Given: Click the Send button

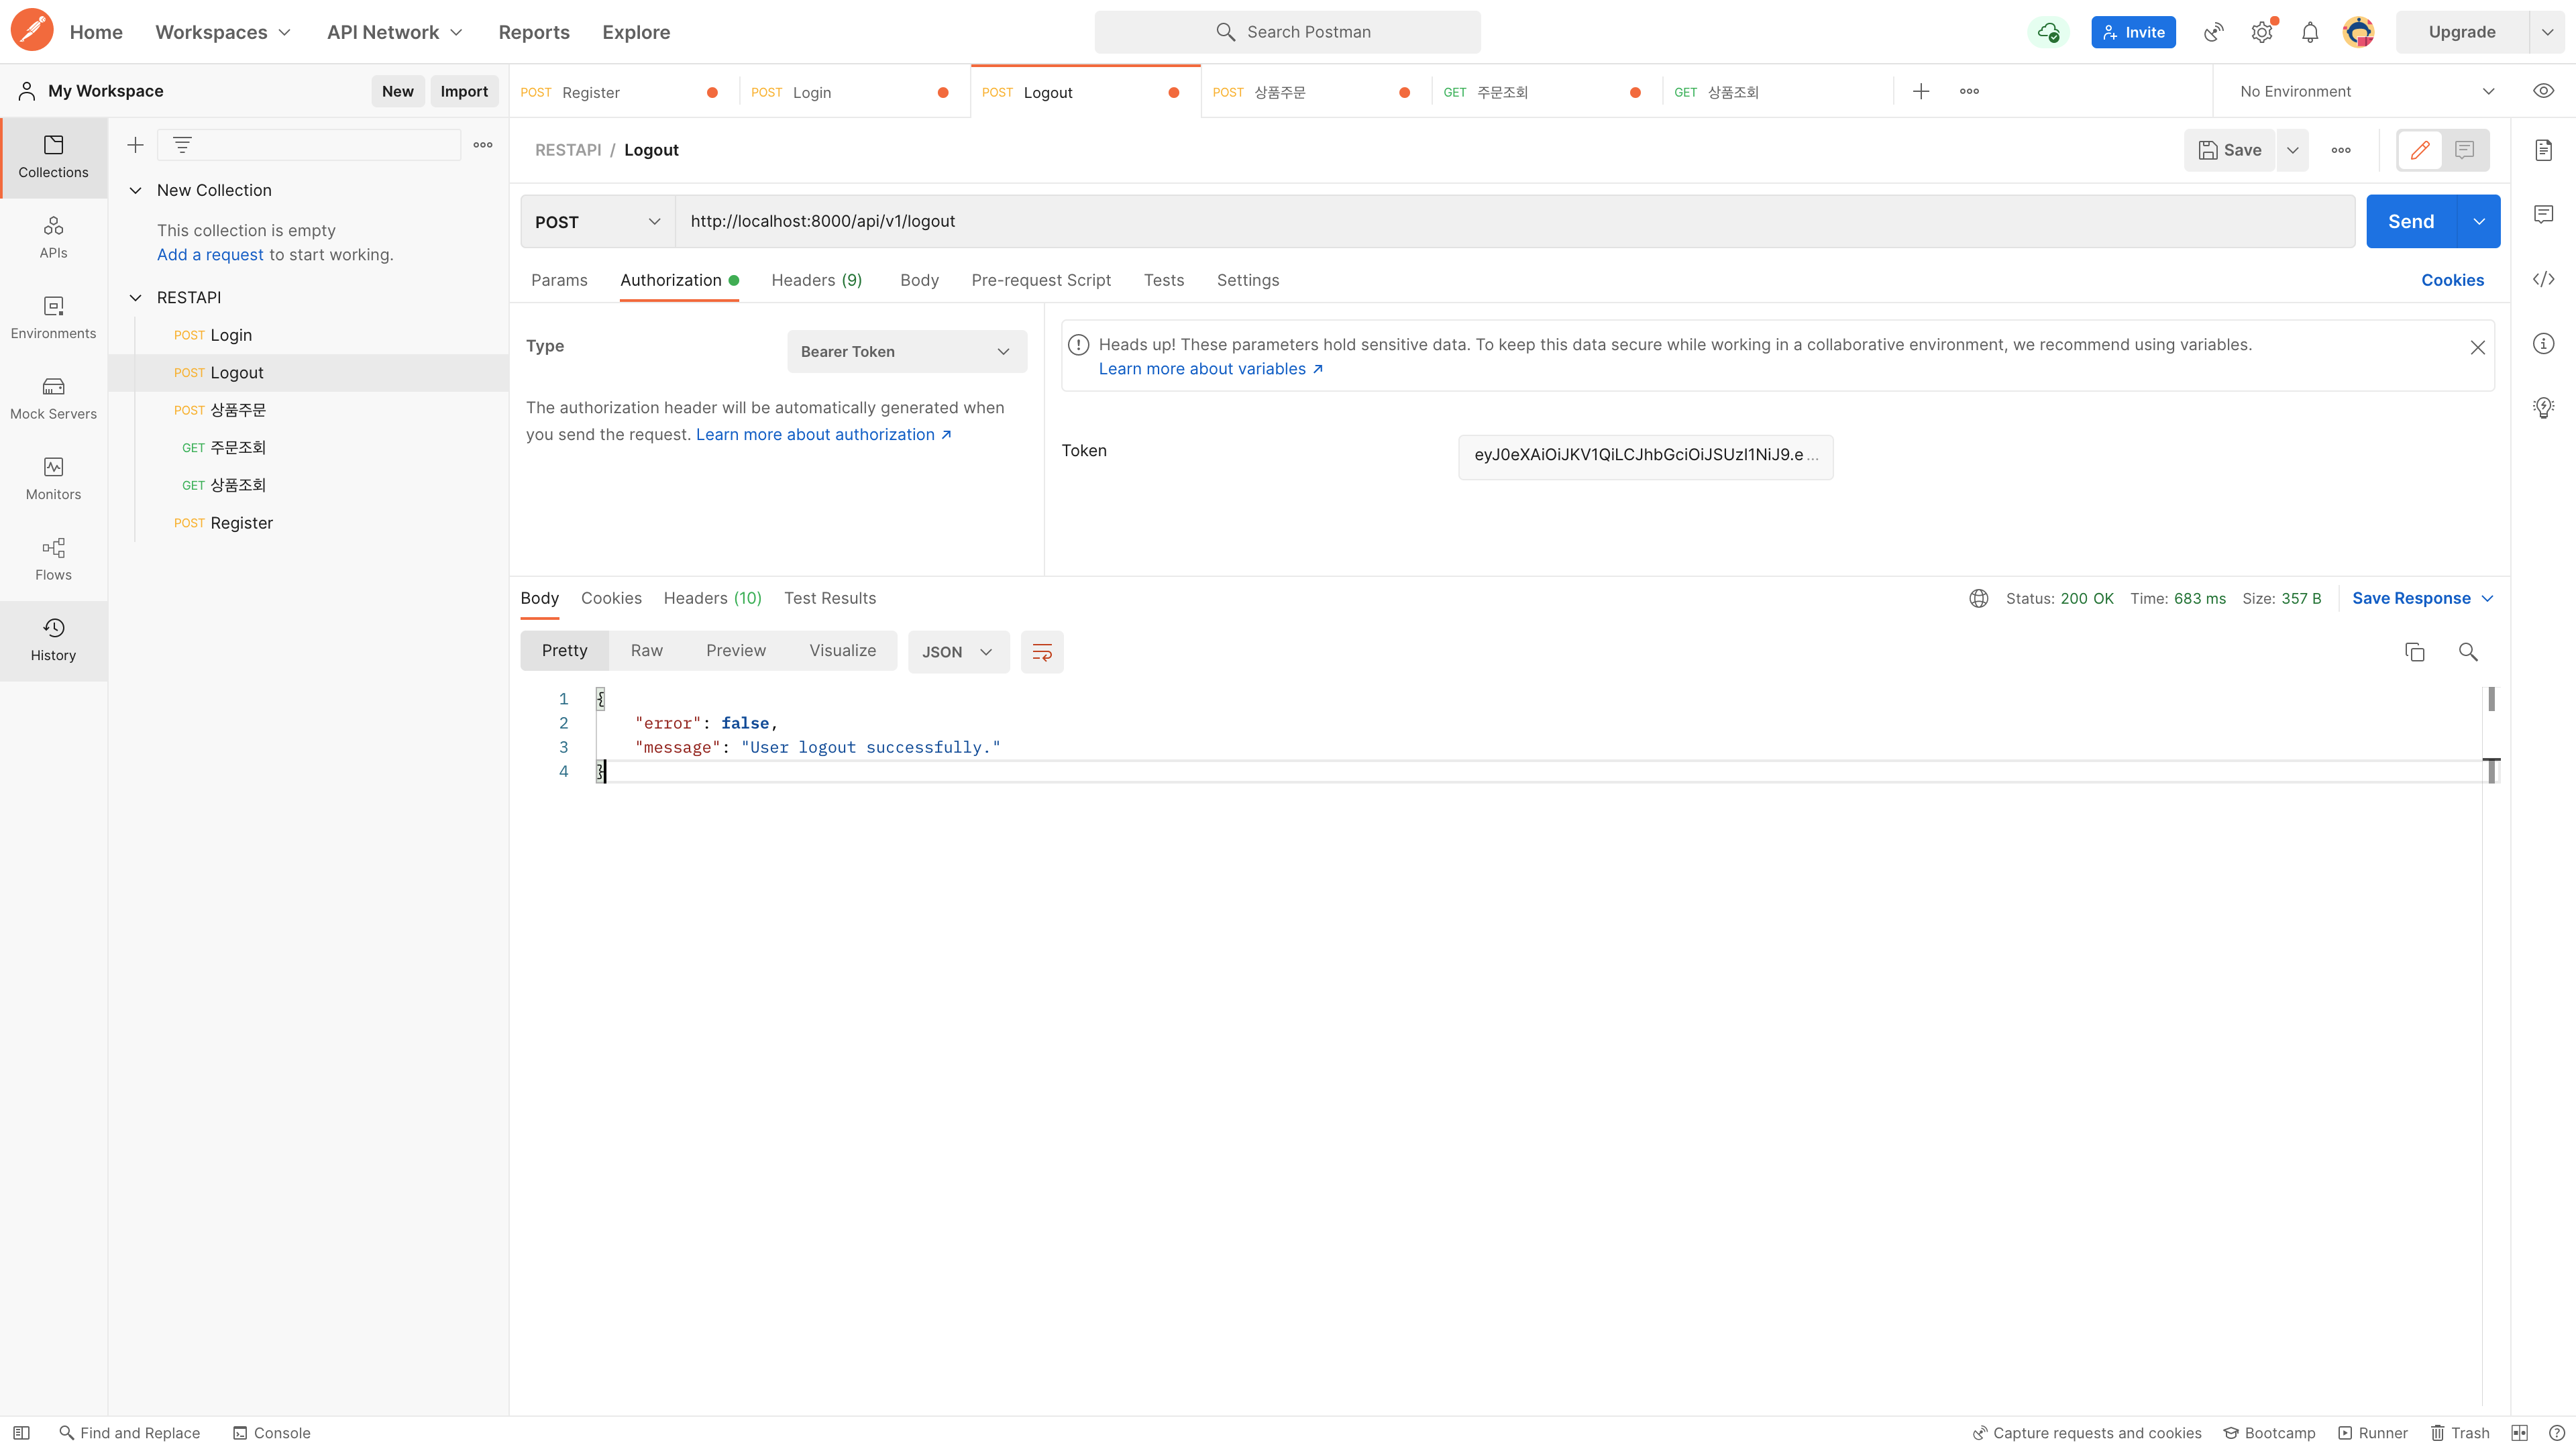Looking at the screenshot, I should [x=2410, y=222].
